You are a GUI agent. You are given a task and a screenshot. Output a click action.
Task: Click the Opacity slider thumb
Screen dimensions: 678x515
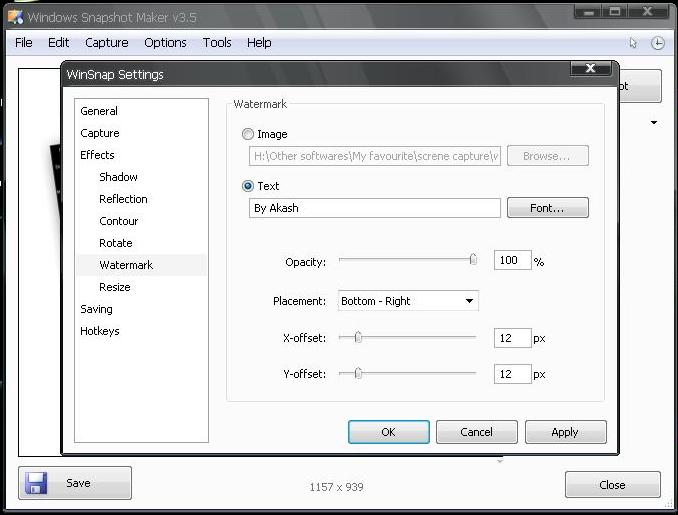(473, 259)
